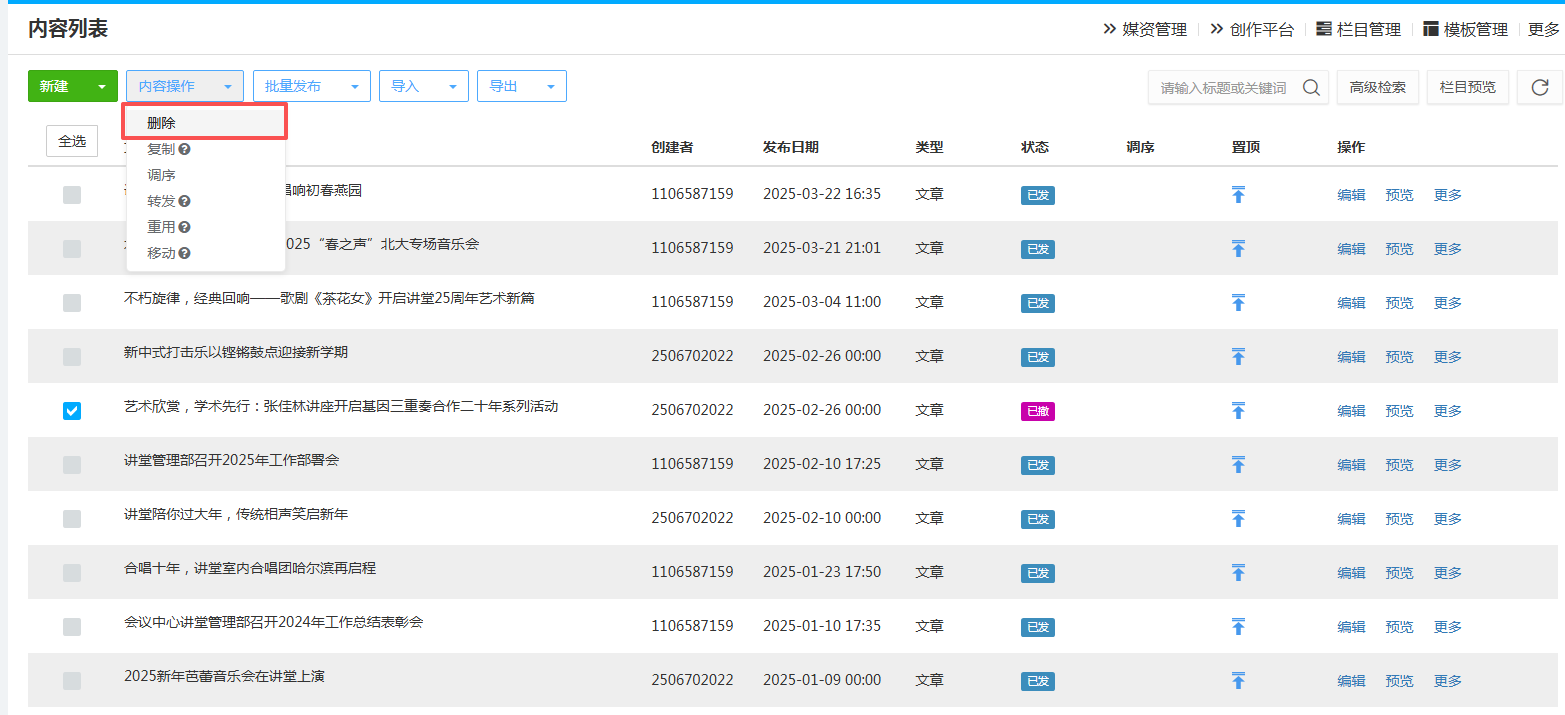This screenshot has width=1565, height=715.
Task: Click the search magnifier icon
Action: click(x=1311, y=87)
